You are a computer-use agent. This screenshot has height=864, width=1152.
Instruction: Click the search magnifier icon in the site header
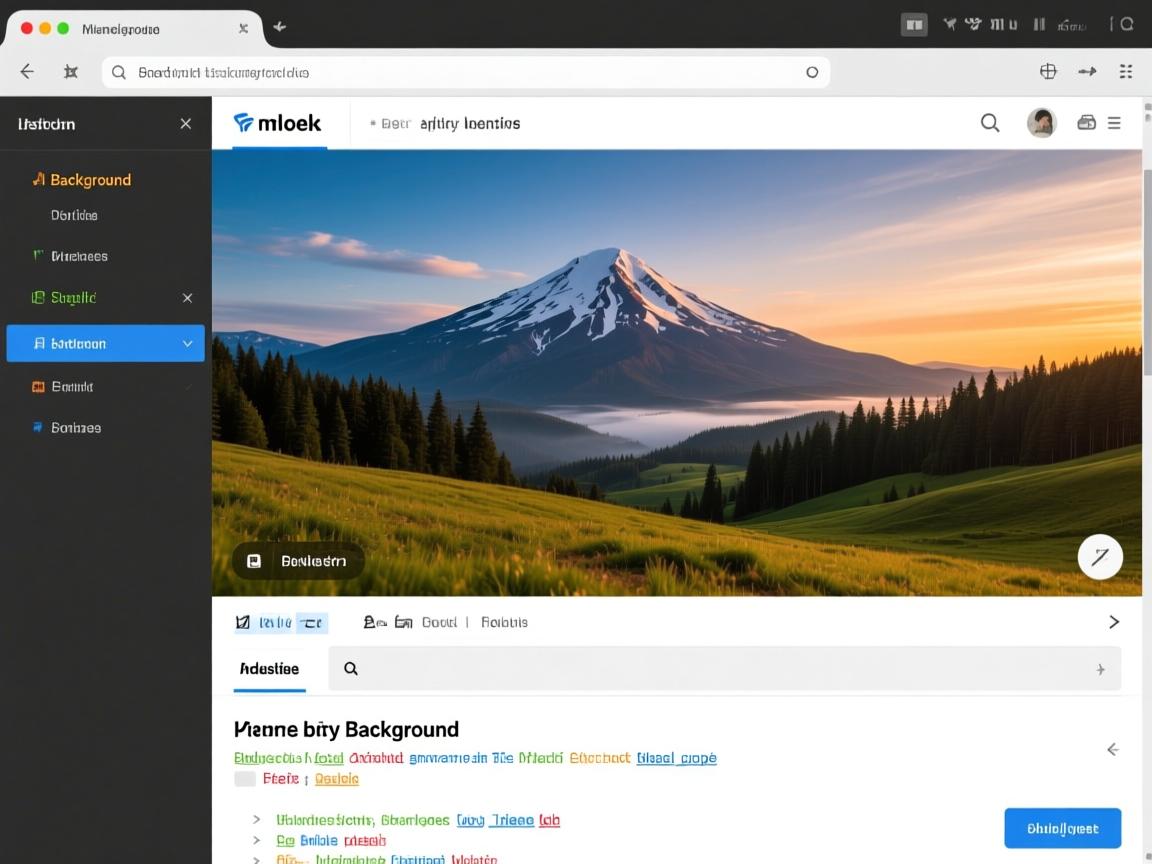990,123
